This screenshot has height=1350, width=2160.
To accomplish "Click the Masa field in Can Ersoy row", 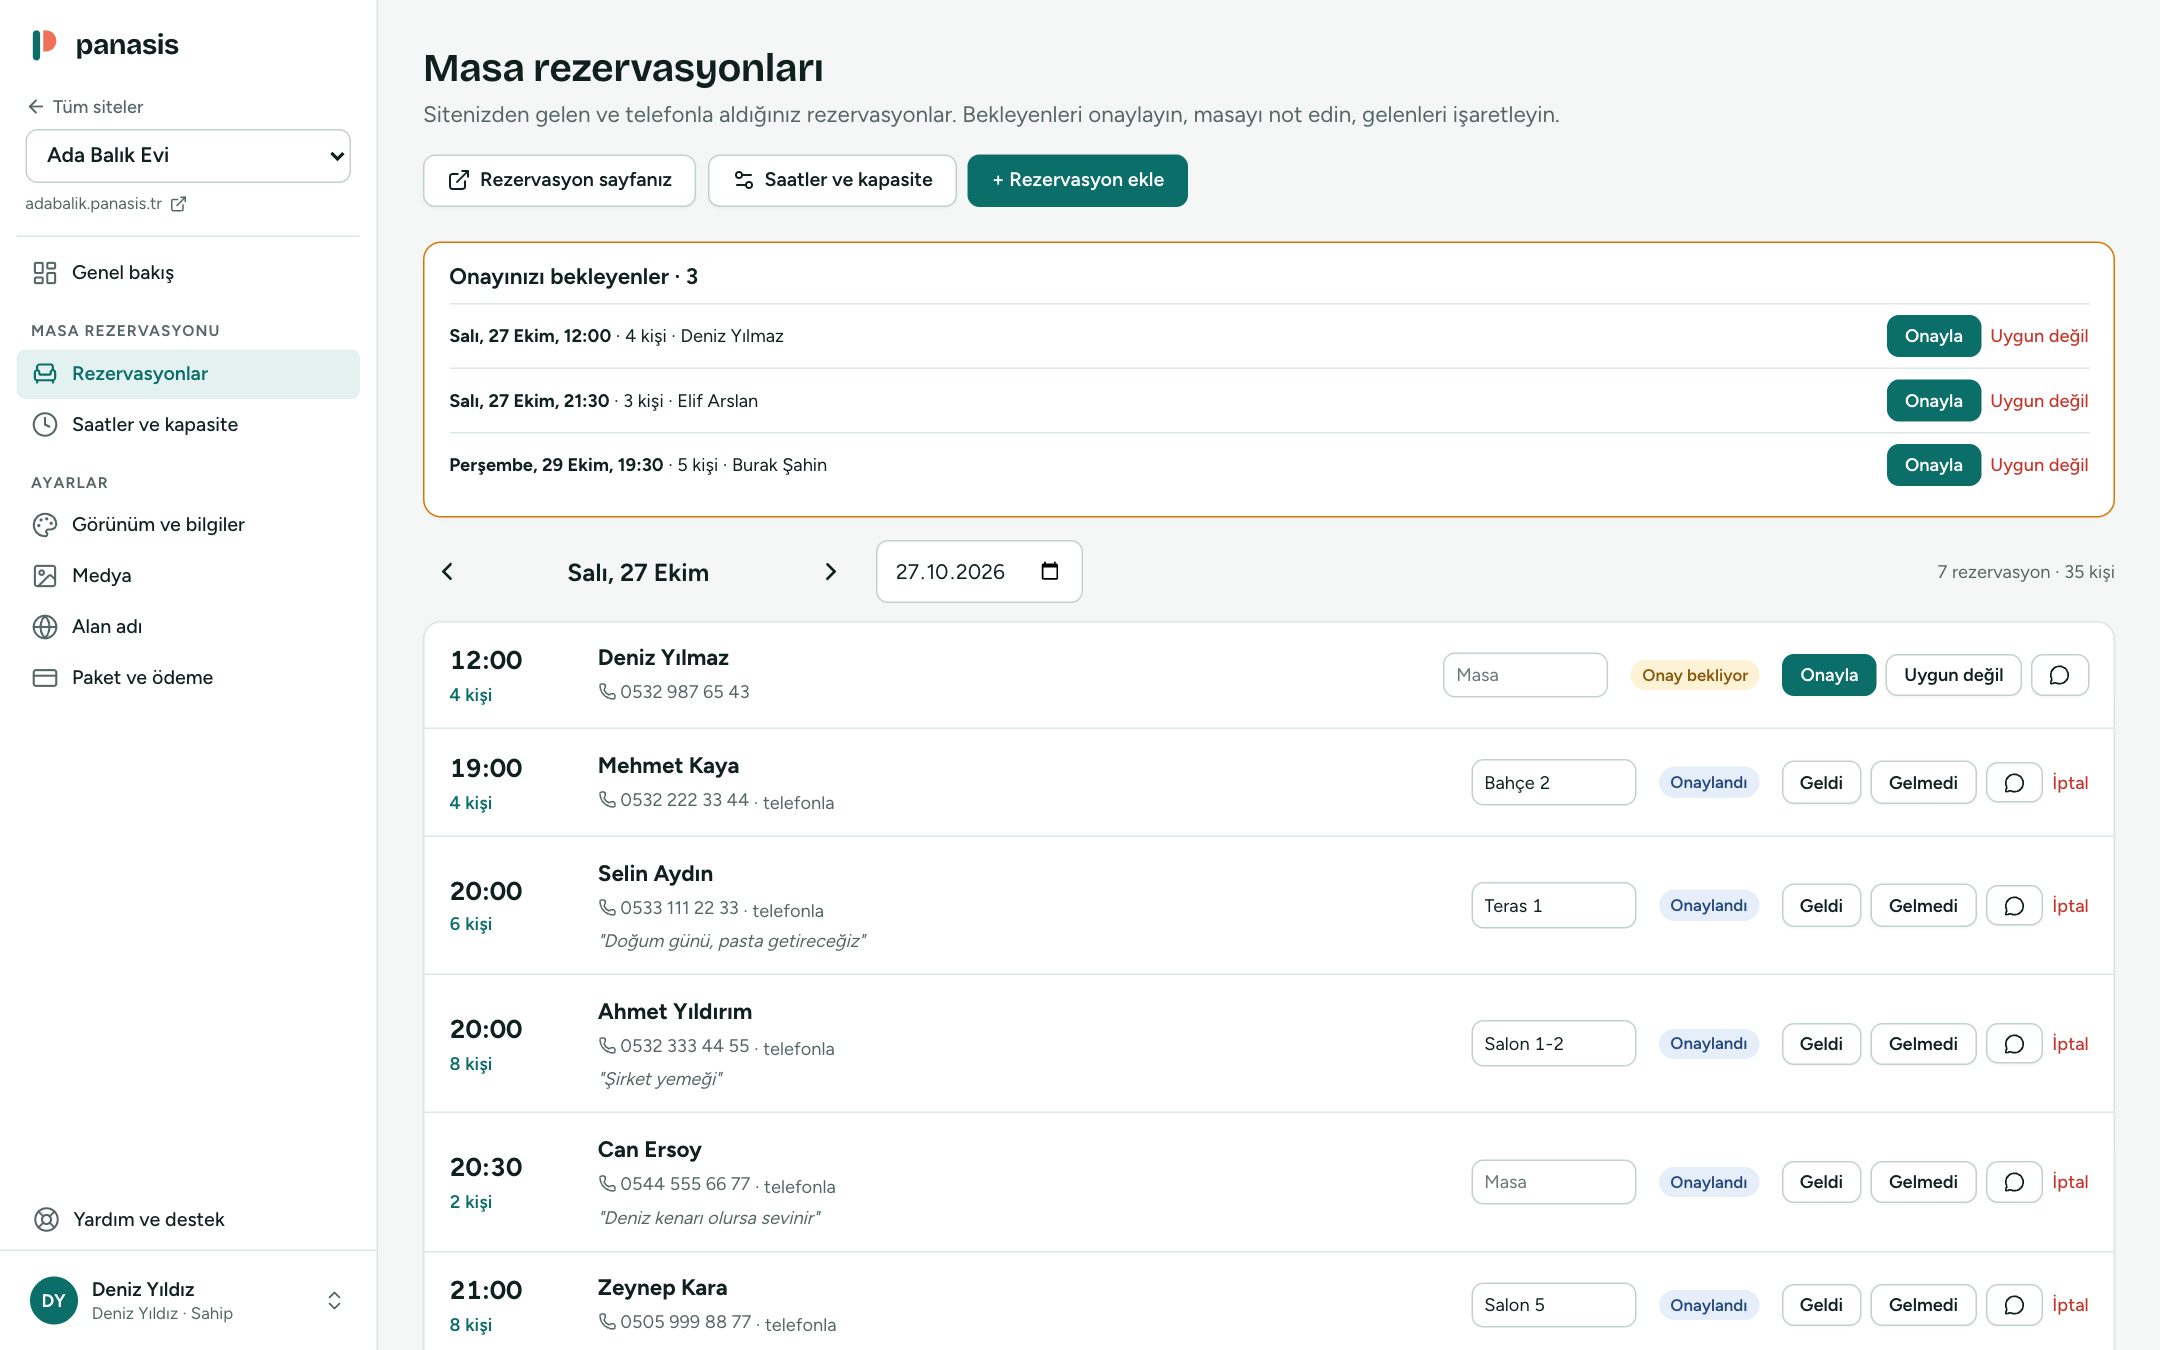I will pos(1552,1182).
